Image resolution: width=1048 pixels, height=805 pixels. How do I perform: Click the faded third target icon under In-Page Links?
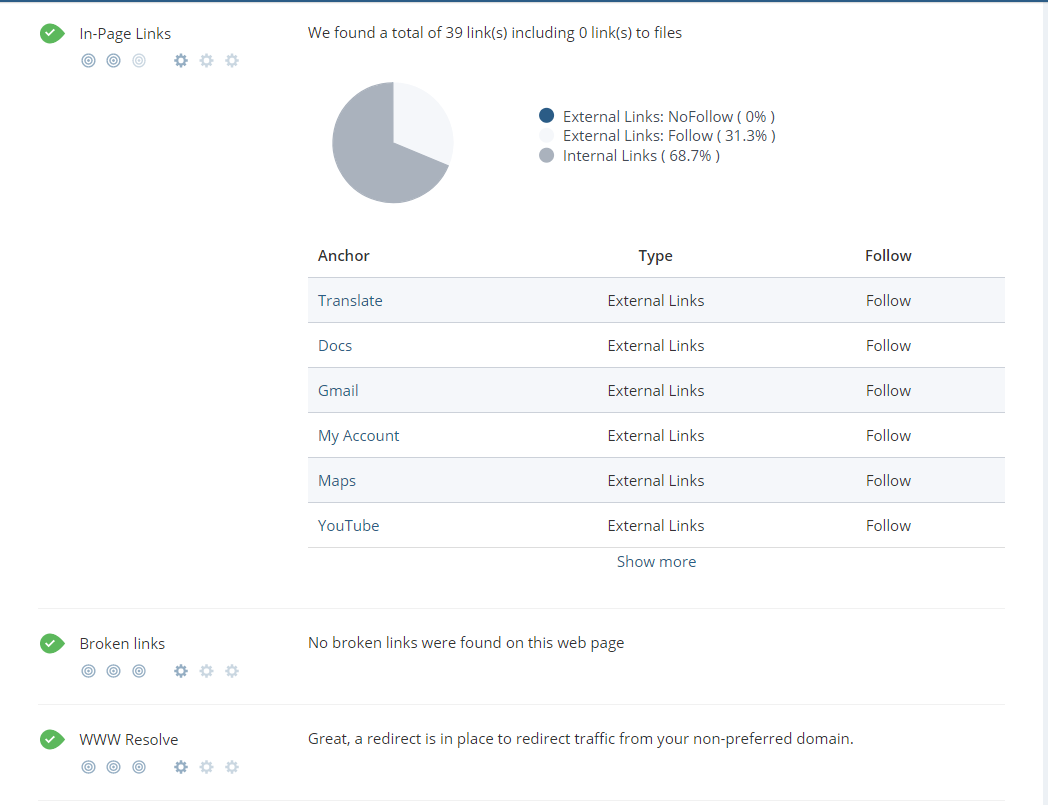coord(139,61)
